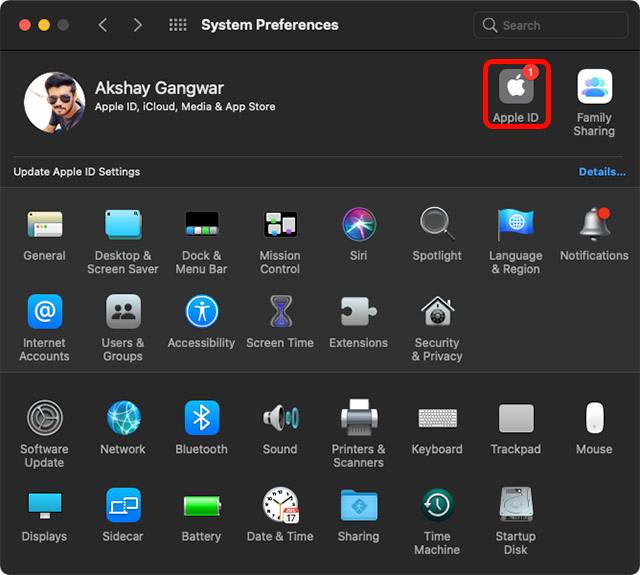Minimize the System Preferences window
The image size is (640, 575).
[x=44, y=25]
